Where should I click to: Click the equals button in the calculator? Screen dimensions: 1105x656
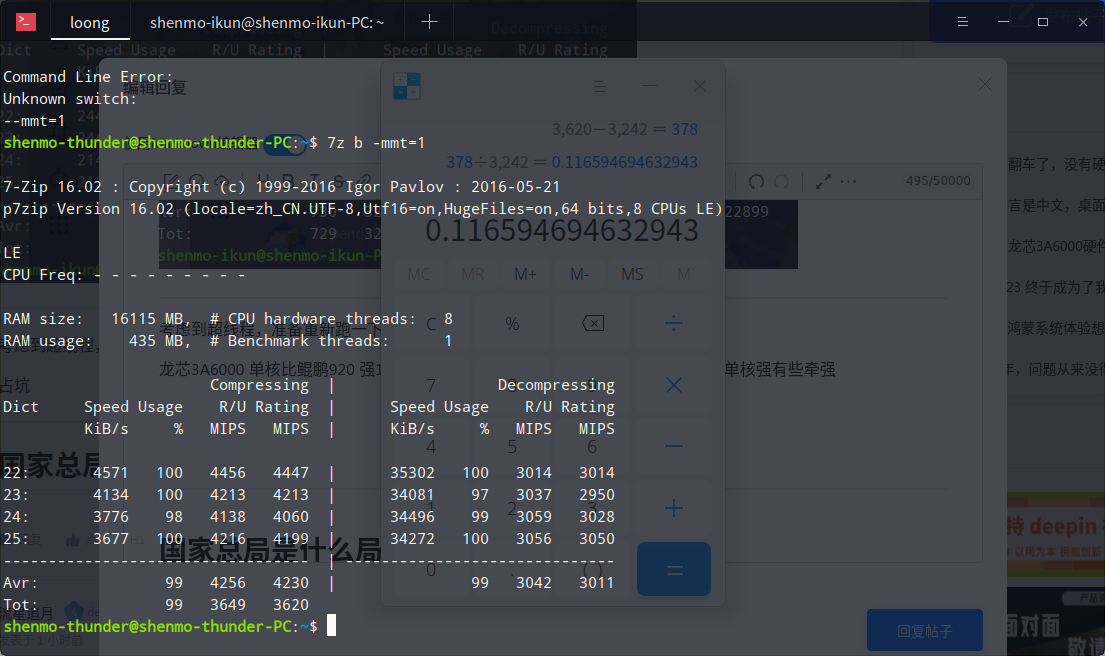[x=674, y=569]
